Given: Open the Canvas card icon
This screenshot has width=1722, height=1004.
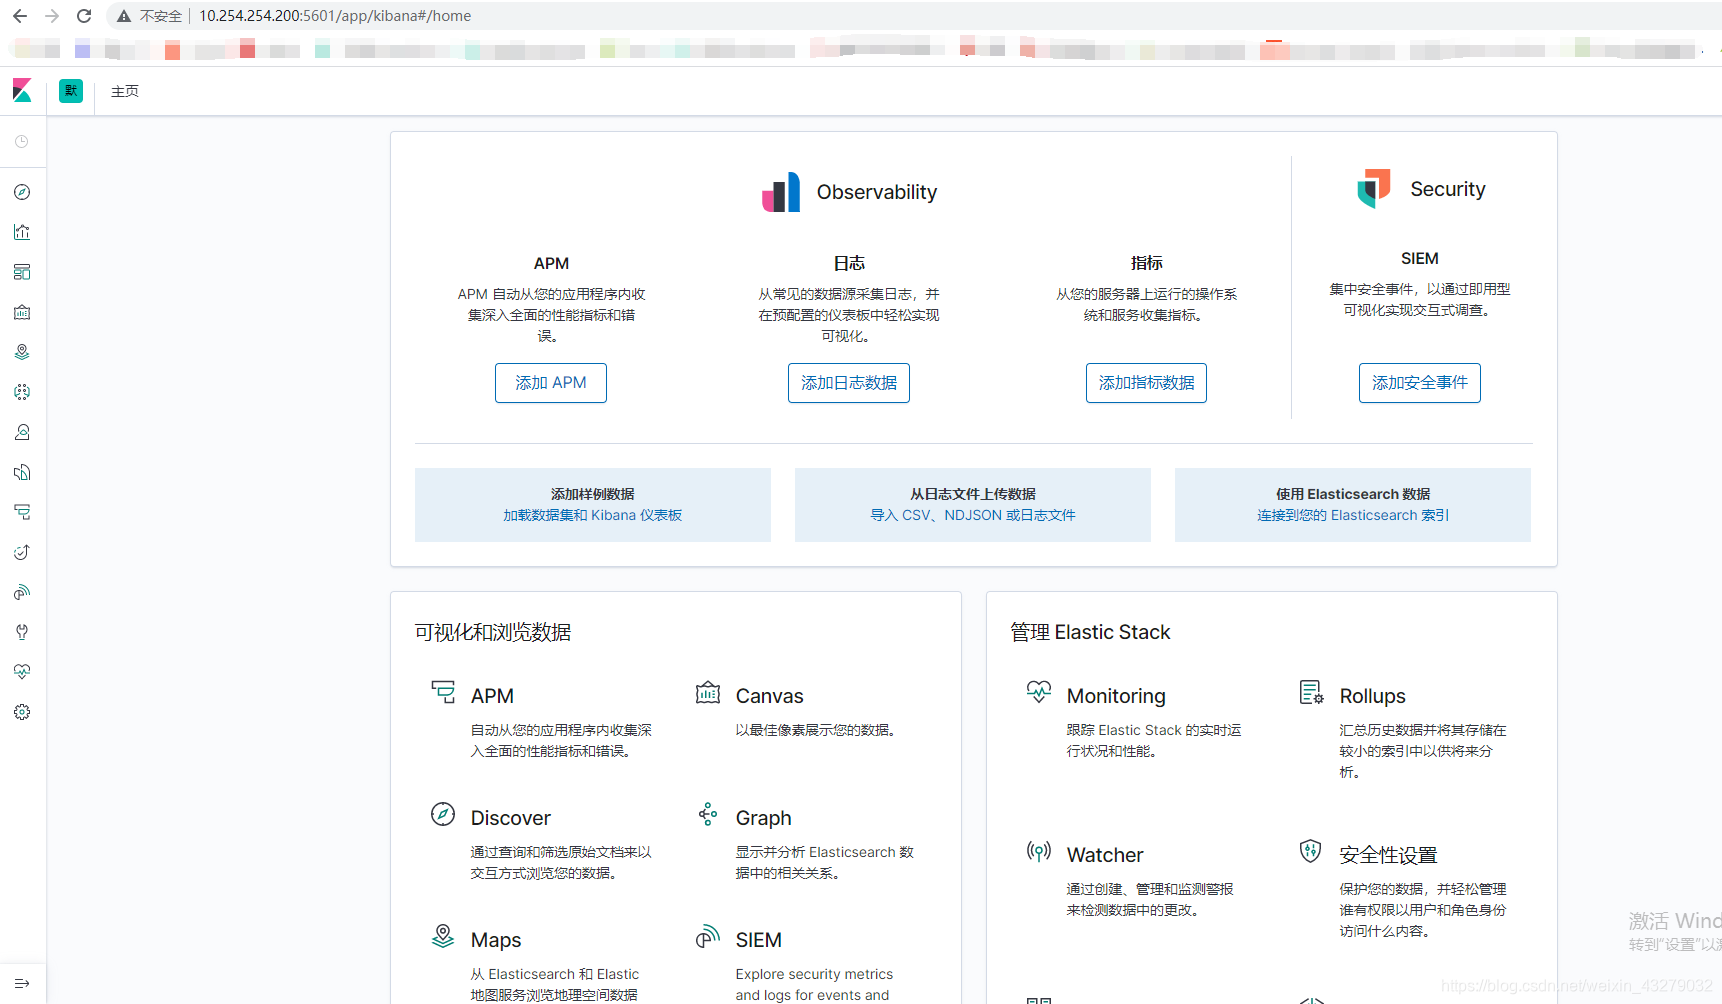Looking at the screenshot, I should (708, 692).
